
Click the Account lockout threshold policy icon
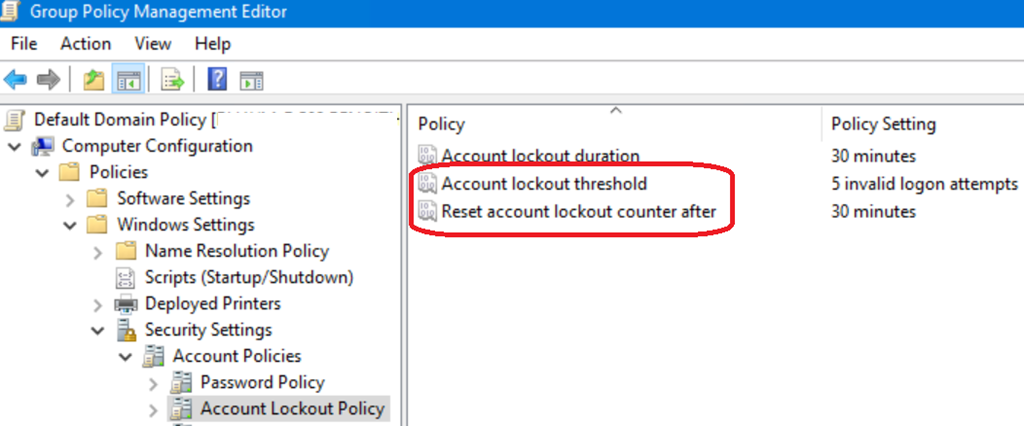(428, 184)
